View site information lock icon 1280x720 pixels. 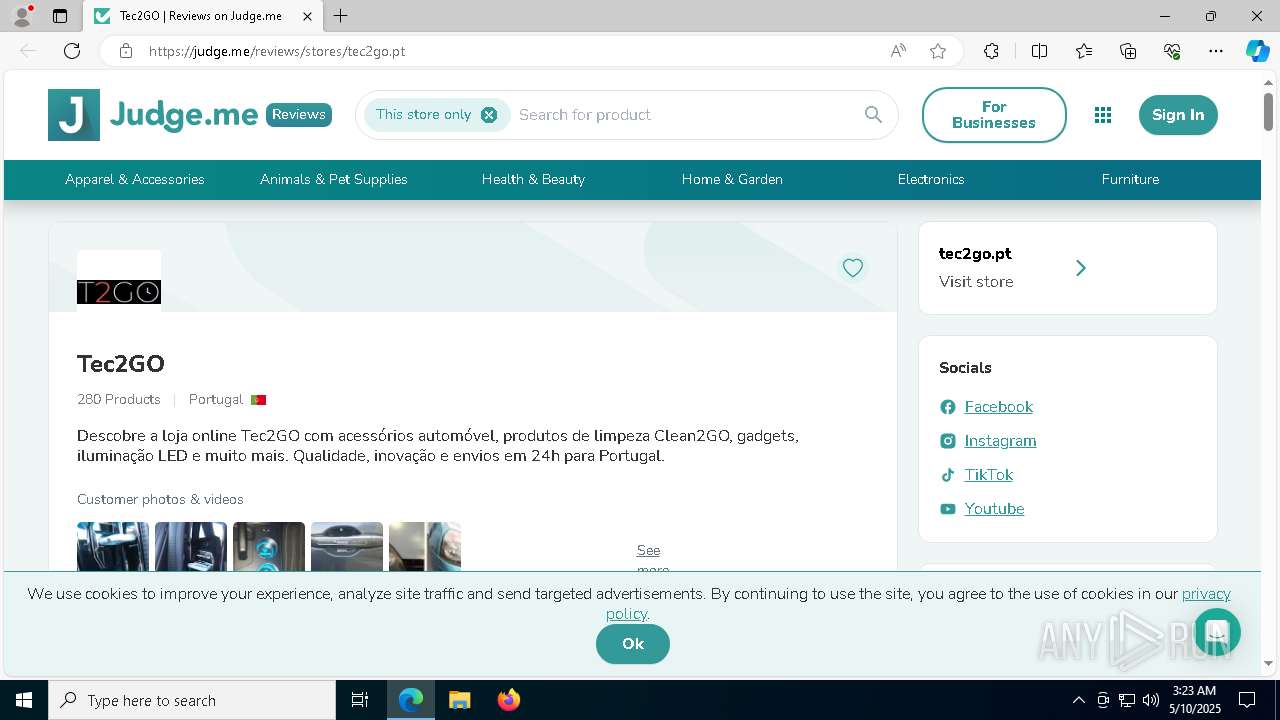coord(126,51)
